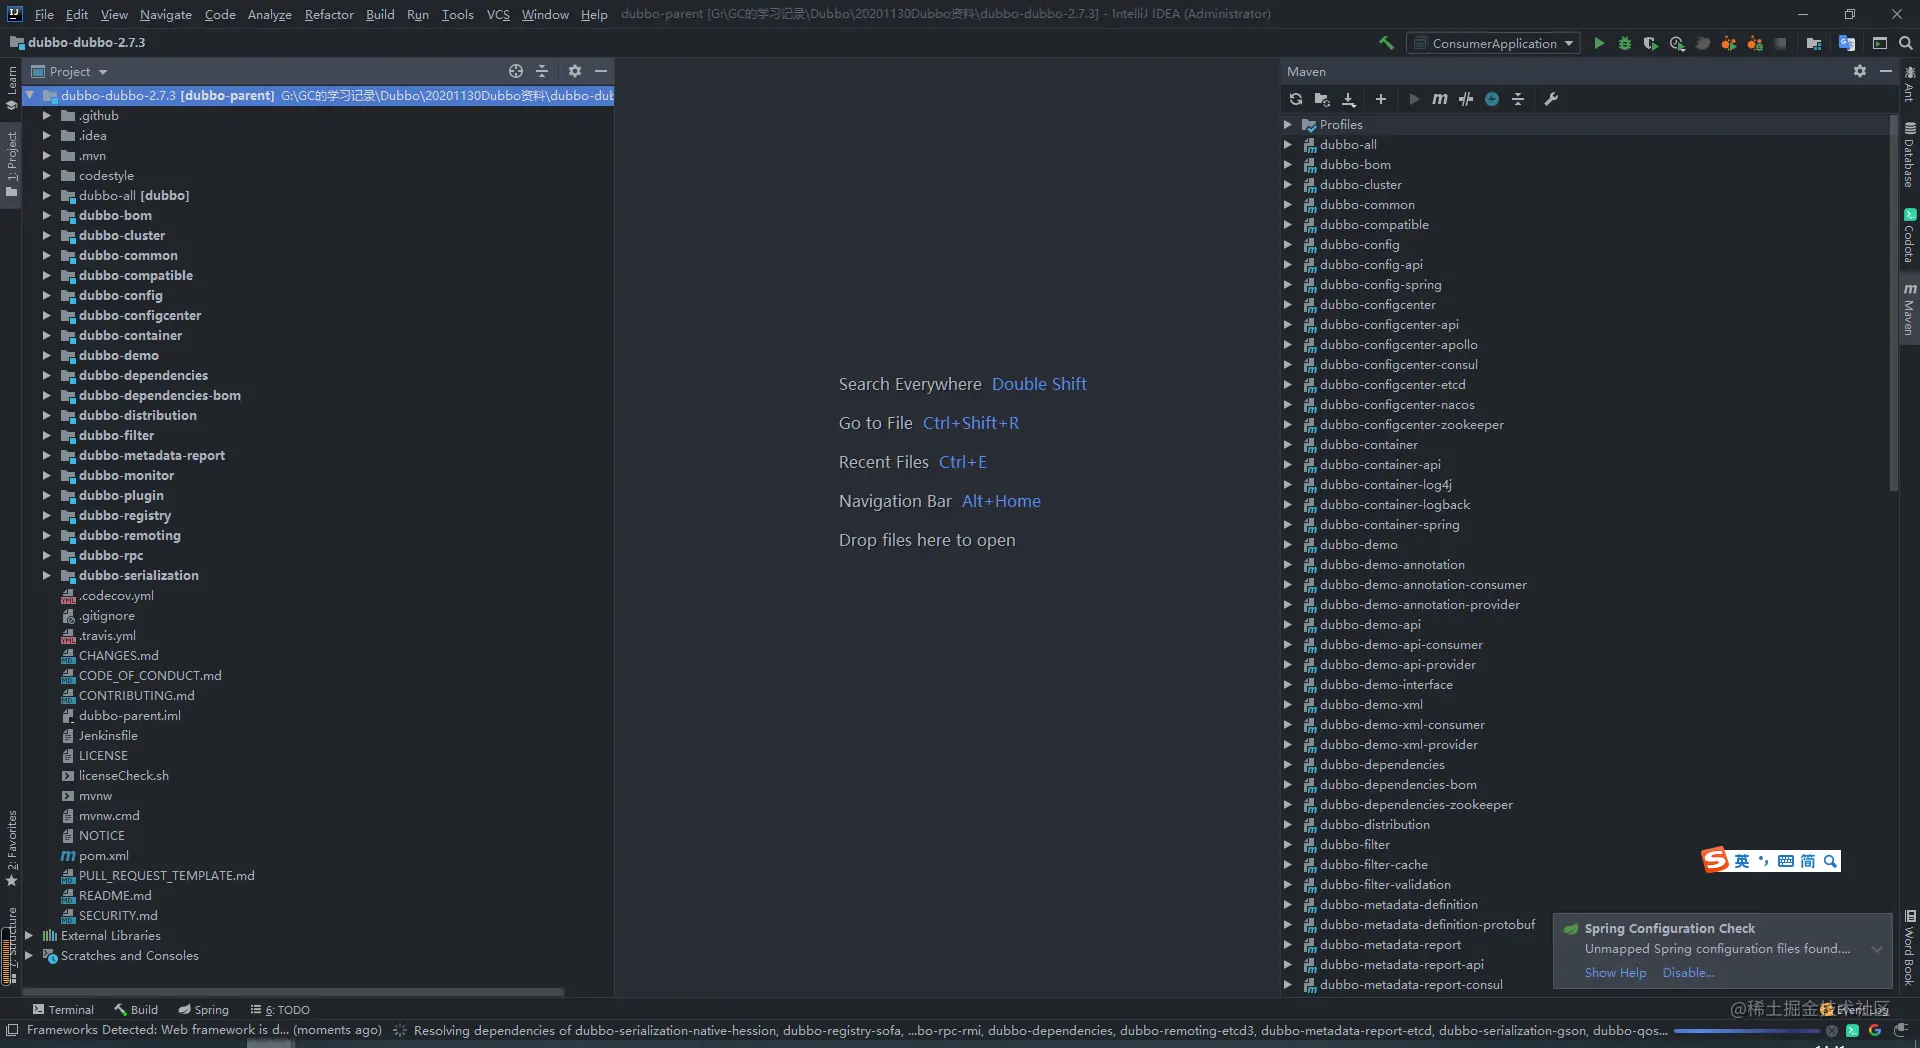Image resolution: width=1920 pixels, height=1048 pixels.
Task: Toggle the Maven side tool window tab
Action: (x=1909, y=308)
